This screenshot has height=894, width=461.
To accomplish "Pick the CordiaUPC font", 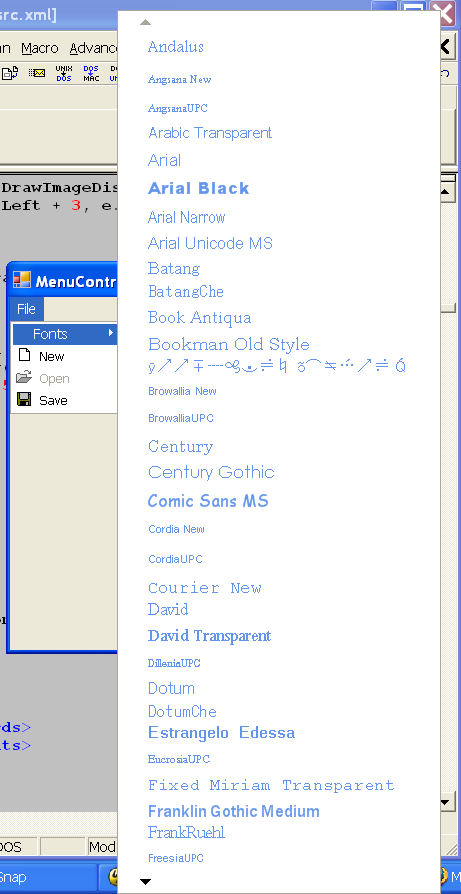I will (x=175, y=559).
